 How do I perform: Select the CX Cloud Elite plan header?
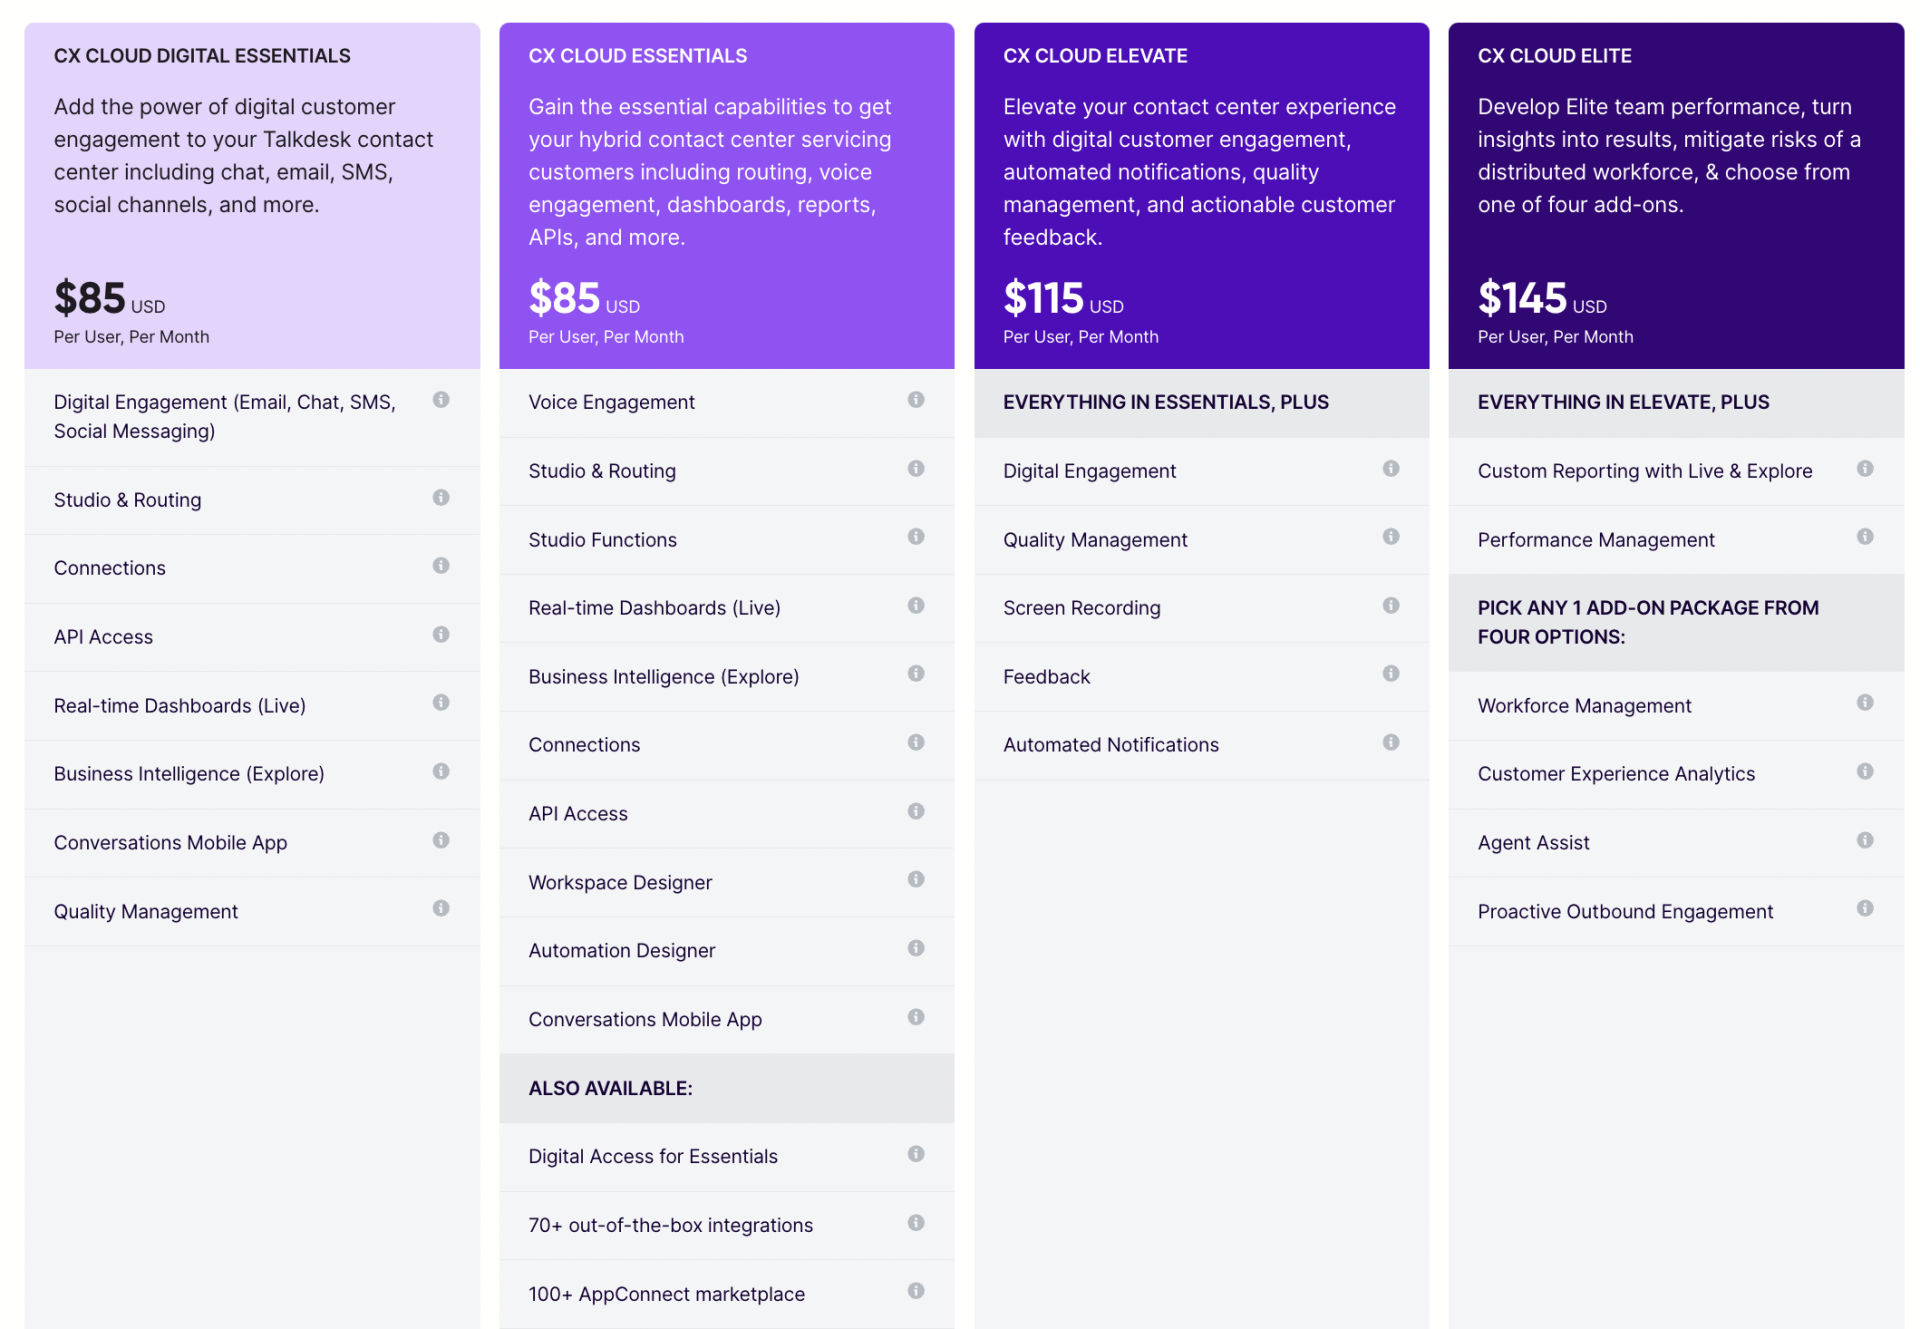point(1554,56)
